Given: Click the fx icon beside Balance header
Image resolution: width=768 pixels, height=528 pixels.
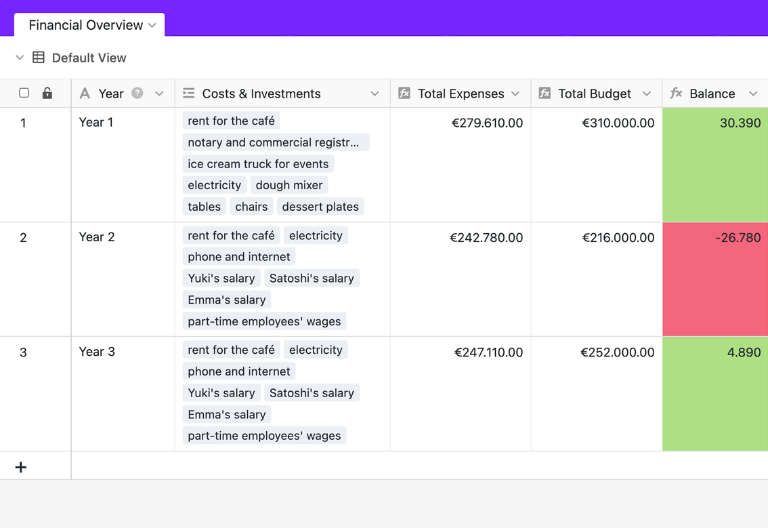Looking at the screenshot, I should tap(676, 93).
